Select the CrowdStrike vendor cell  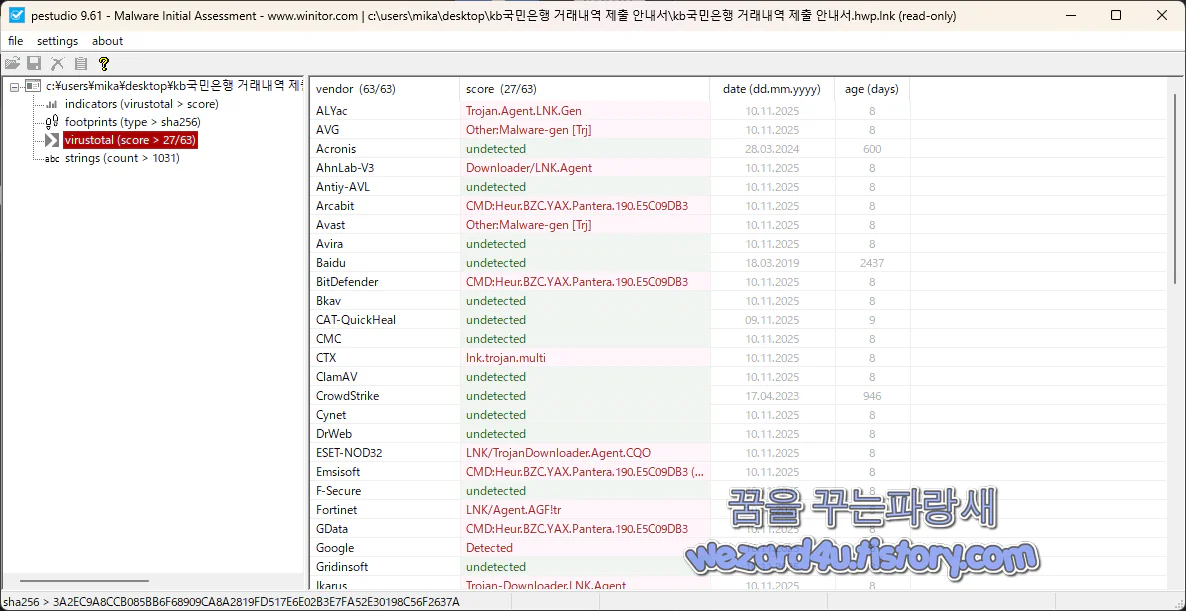pyautogui.click(x=384, y=395)
